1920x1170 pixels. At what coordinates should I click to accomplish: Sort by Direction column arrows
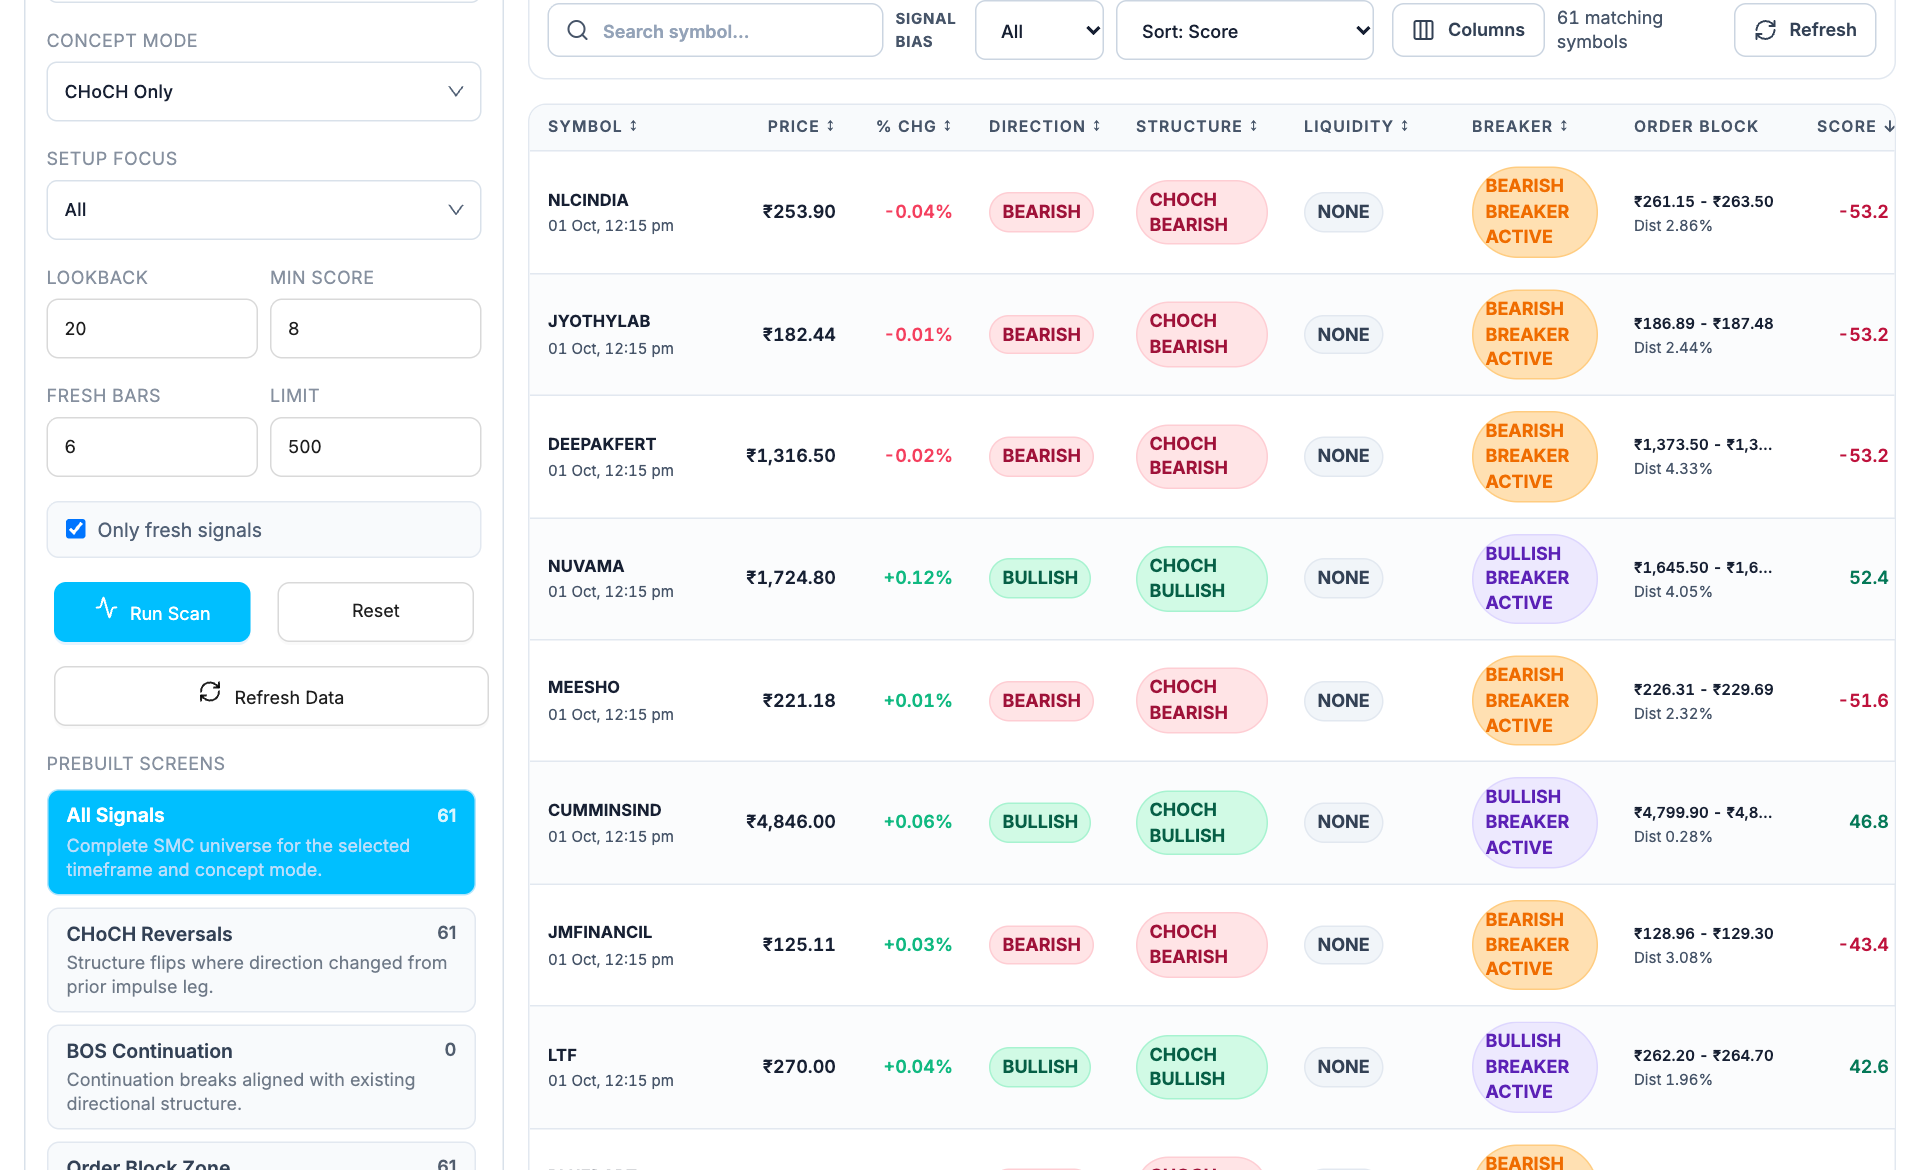click(1096, 126)
